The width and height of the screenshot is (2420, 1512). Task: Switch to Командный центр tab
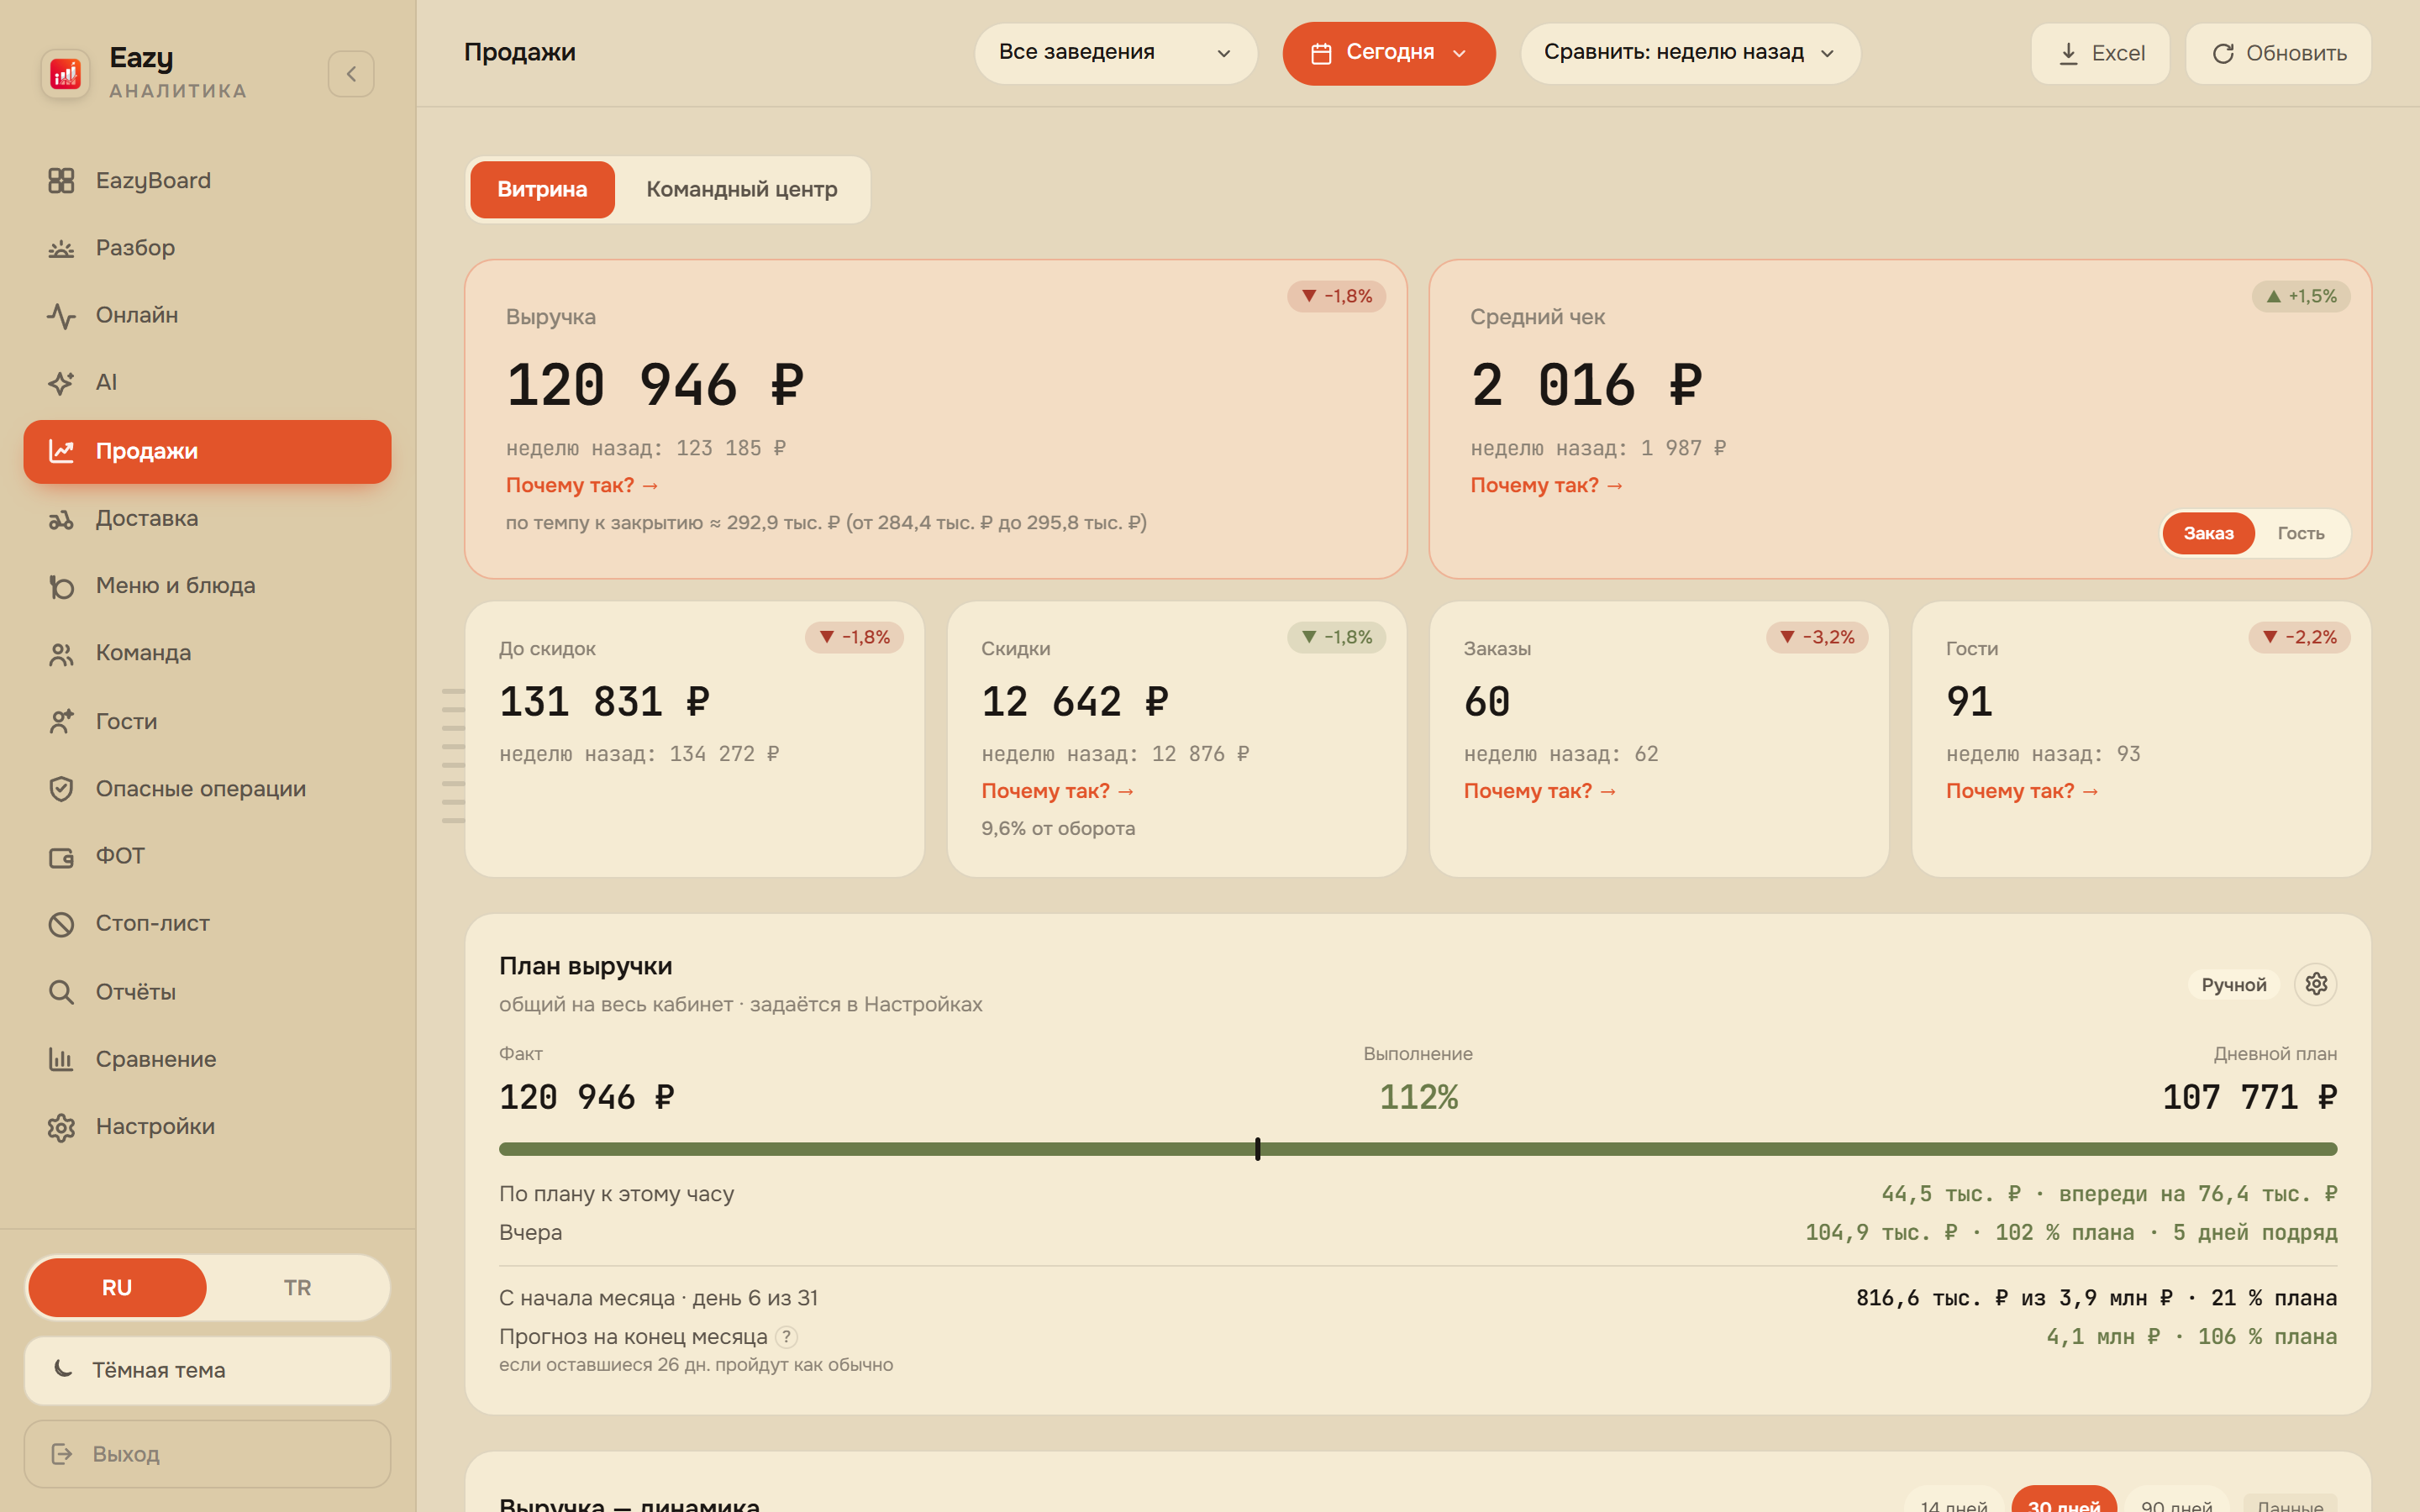click(742, 189)
